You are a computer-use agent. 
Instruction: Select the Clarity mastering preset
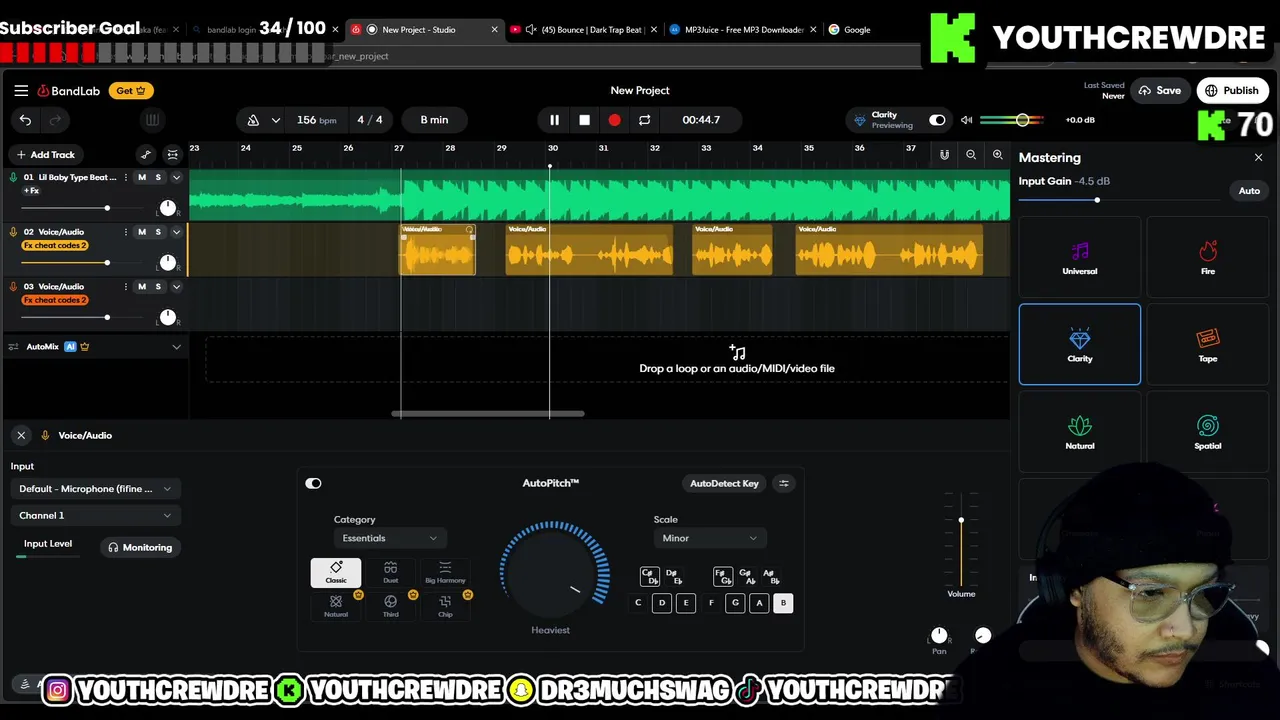coord(1080,344)
